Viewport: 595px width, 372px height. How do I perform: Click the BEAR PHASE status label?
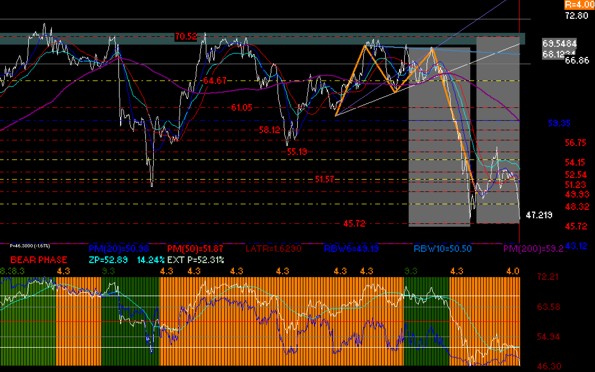click(x=39, y=260)
